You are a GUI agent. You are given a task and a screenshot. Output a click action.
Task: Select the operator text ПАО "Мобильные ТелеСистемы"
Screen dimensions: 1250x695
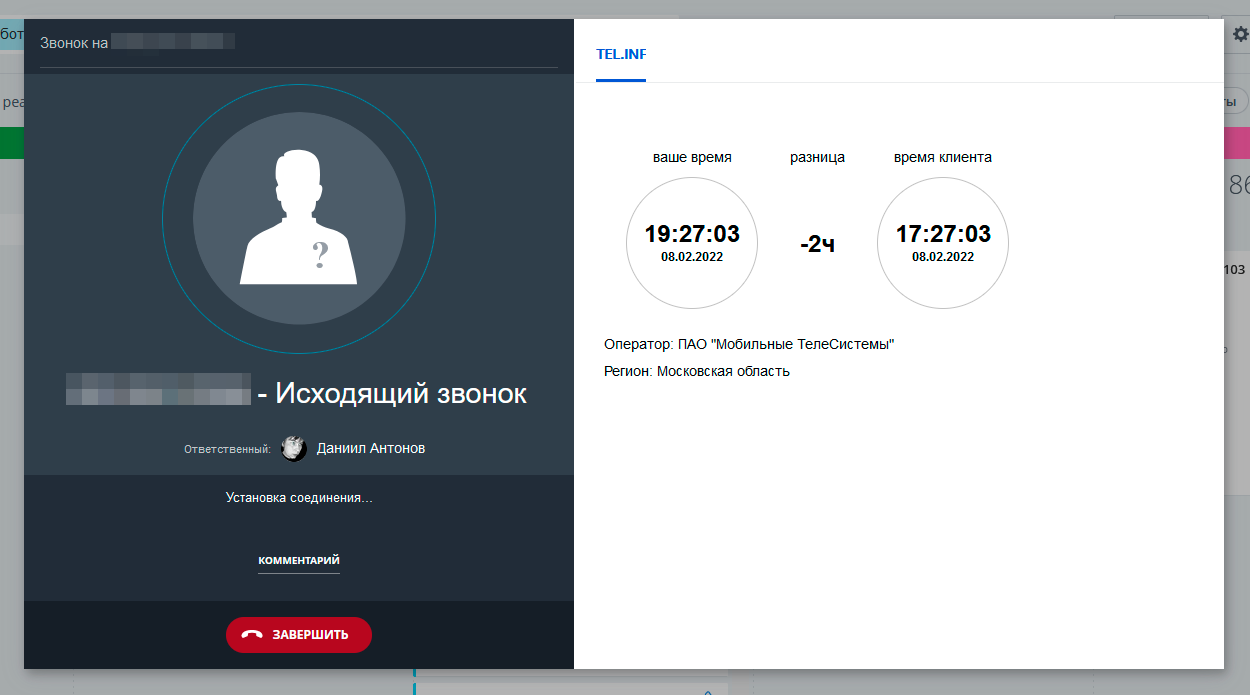coord(786,344)
